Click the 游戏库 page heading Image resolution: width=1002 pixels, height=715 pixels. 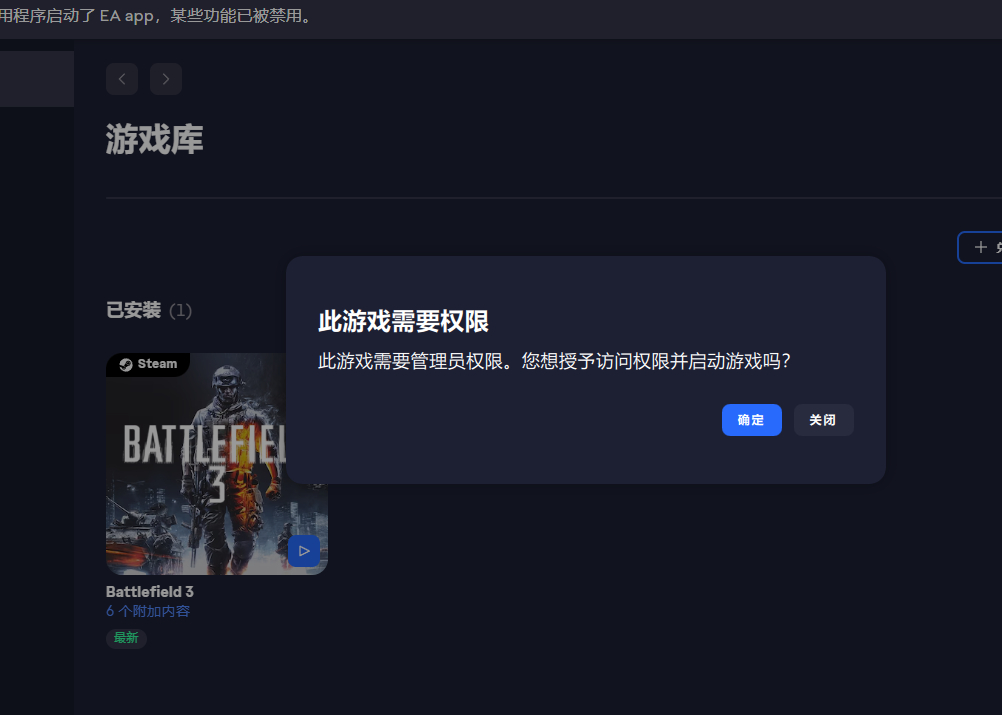point(155,139)
